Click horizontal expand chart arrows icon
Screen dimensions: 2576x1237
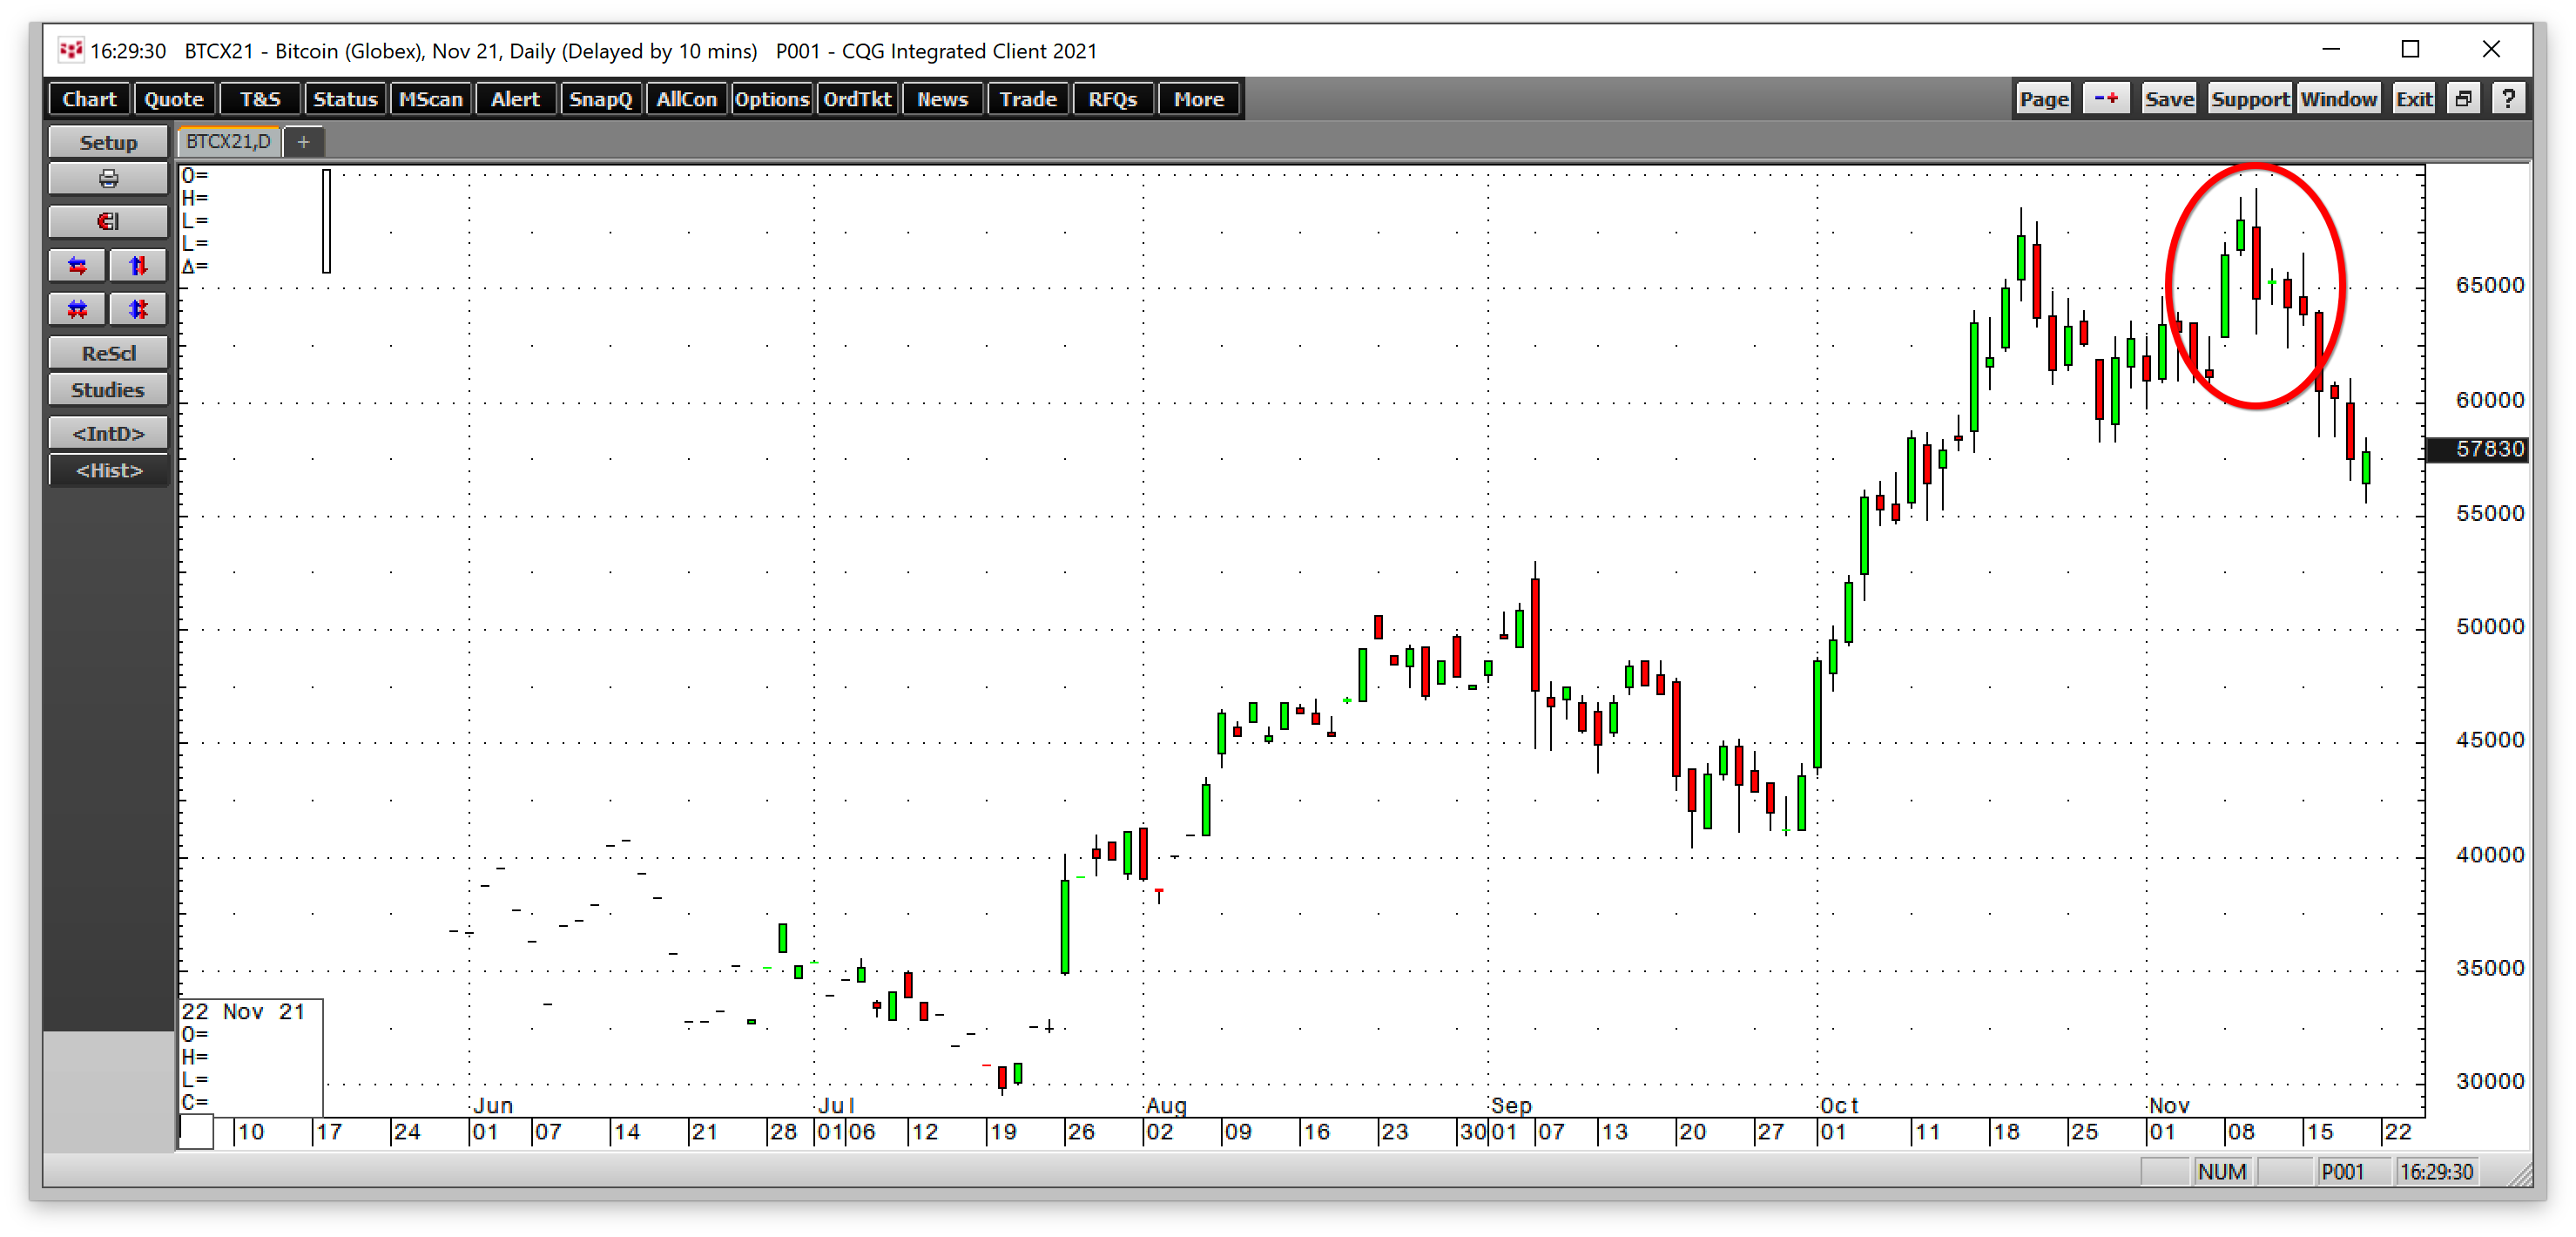pos(77,266)
